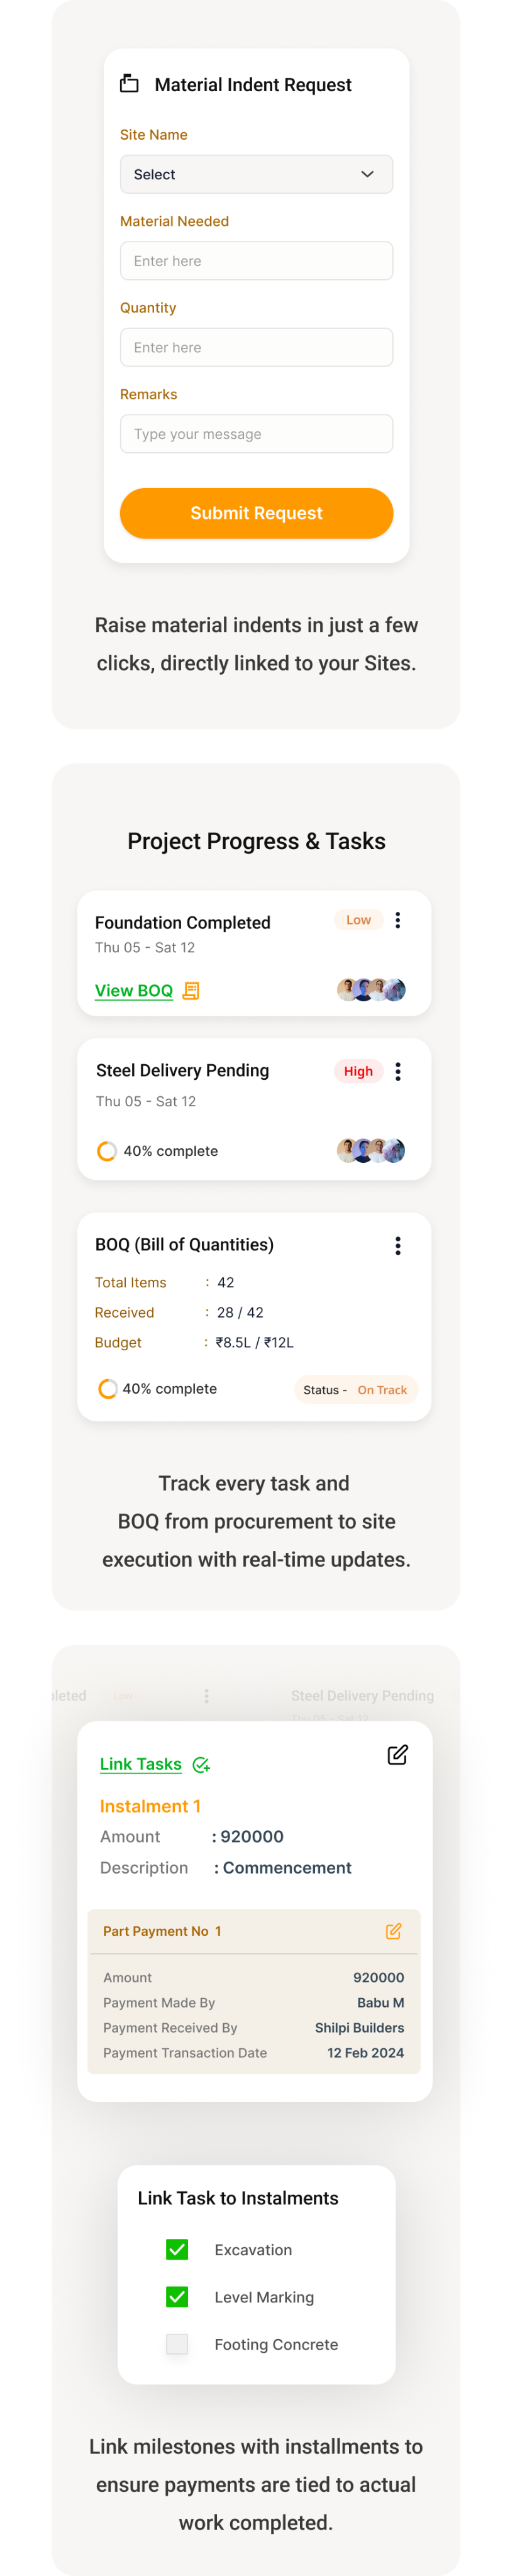Open the BOQ Bill of Quantities kebab menu
This screenshot has width=510, height=2576.
click(x=398, y=1245)
